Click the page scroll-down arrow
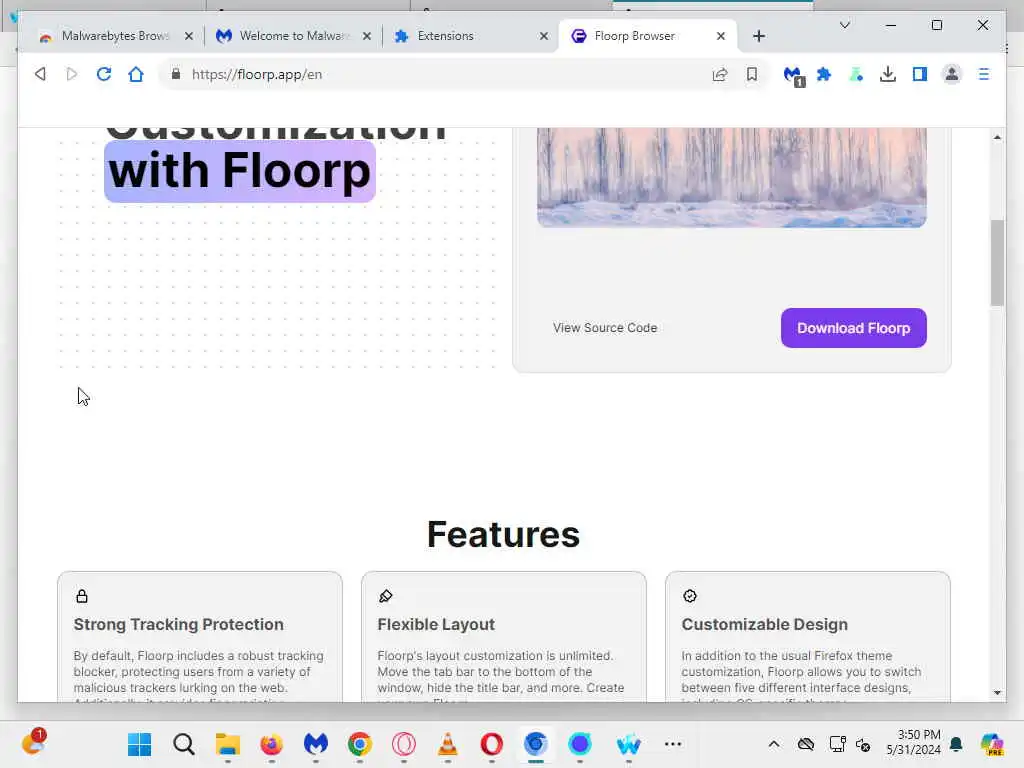The width and height of the screenshot is (1024, 768). (997, 692)
